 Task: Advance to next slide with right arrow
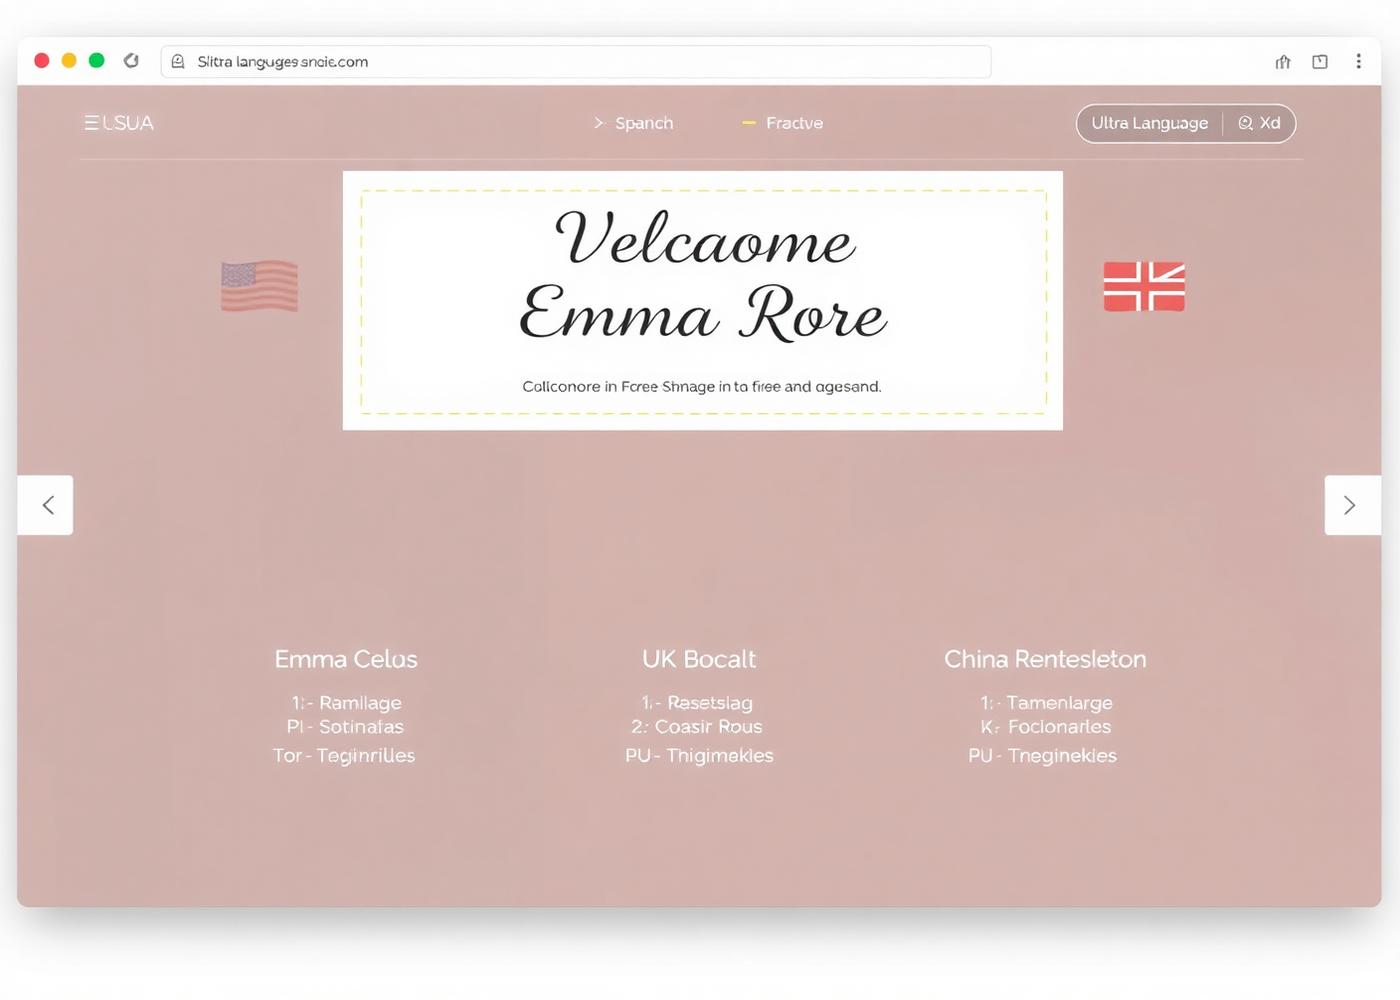pyautogui.click(x=1351, y=505)
